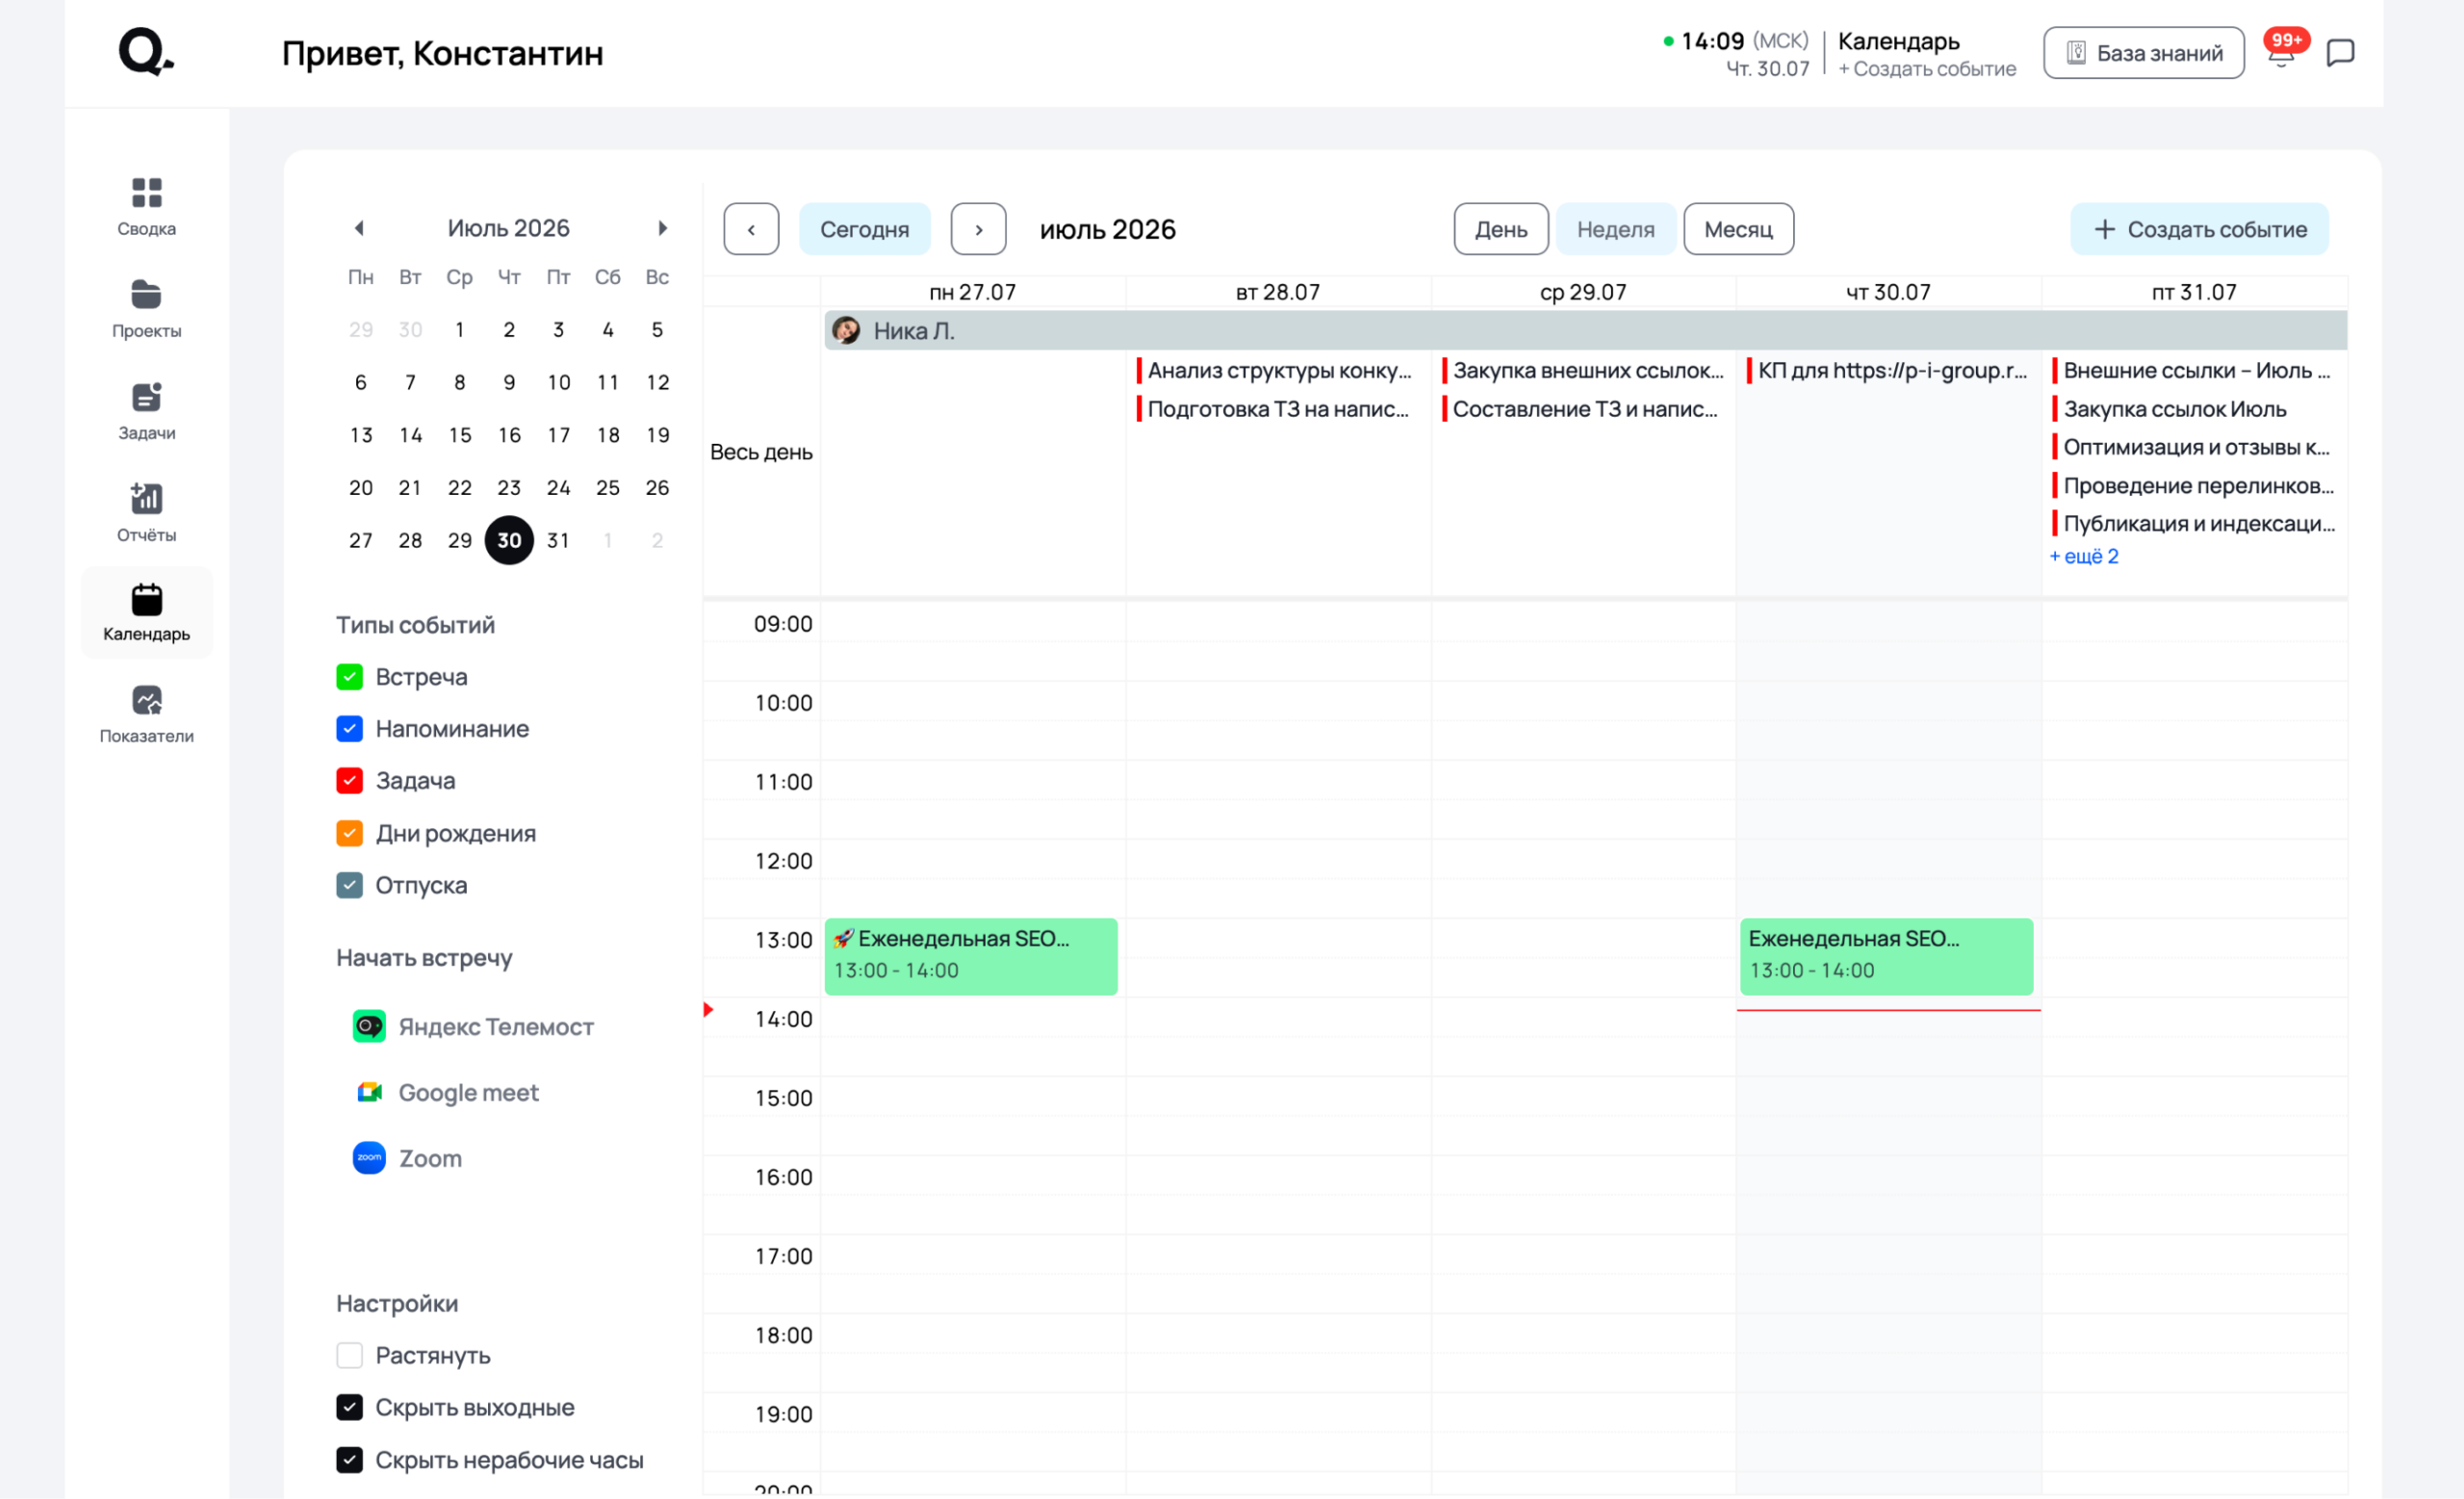
Task: Open the chat message icon
Action: tap(2341, 52)
